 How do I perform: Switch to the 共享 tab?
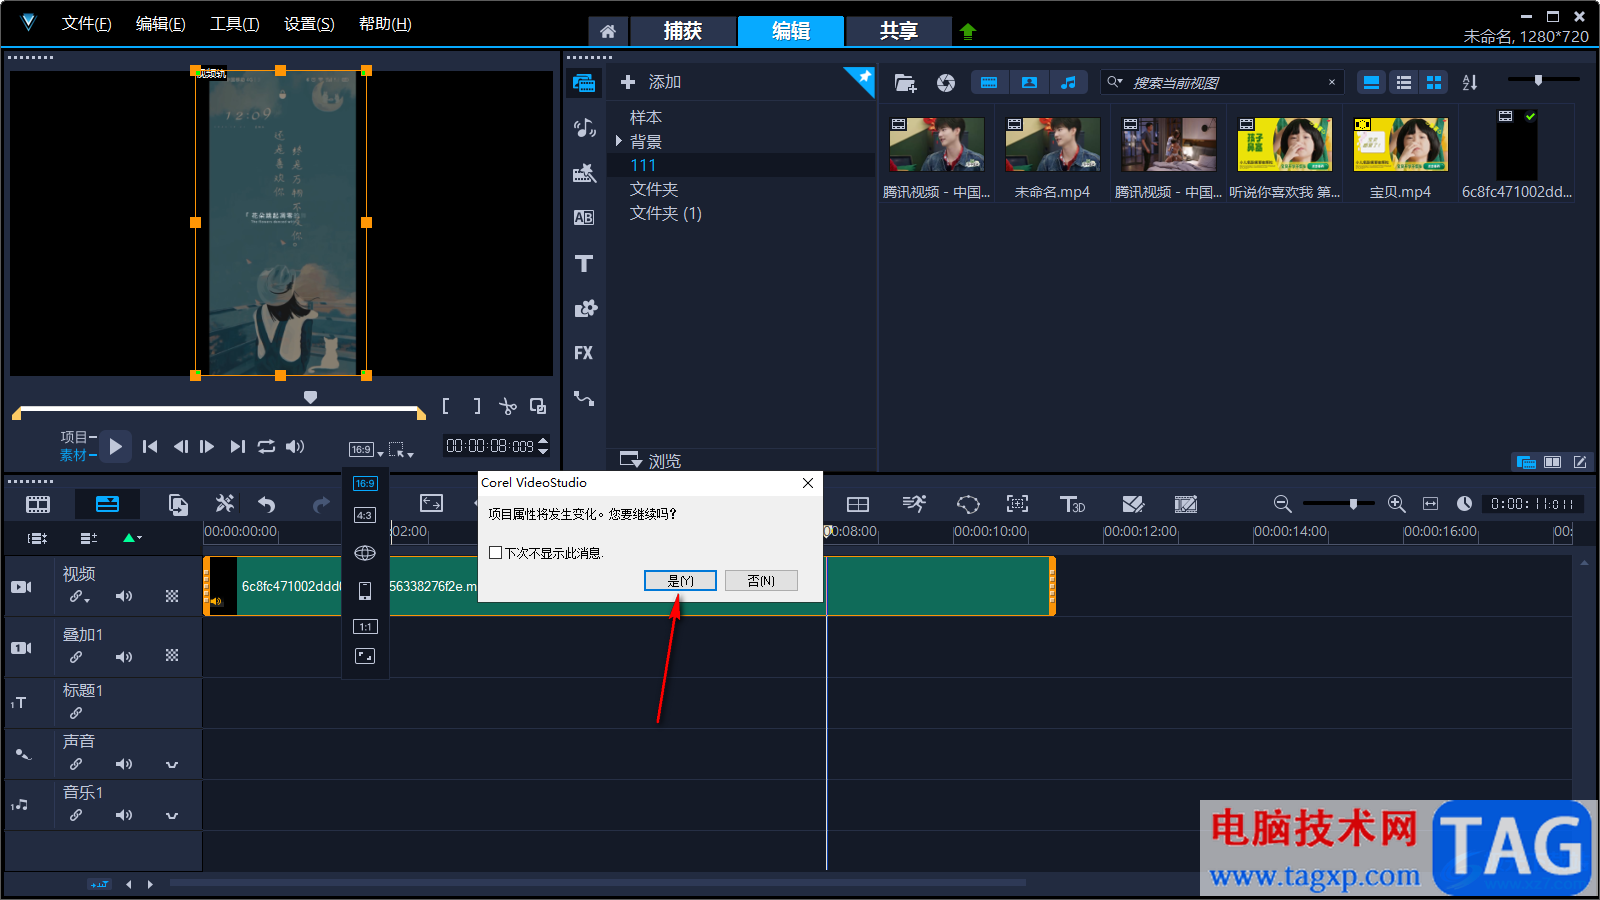point(898,31)
